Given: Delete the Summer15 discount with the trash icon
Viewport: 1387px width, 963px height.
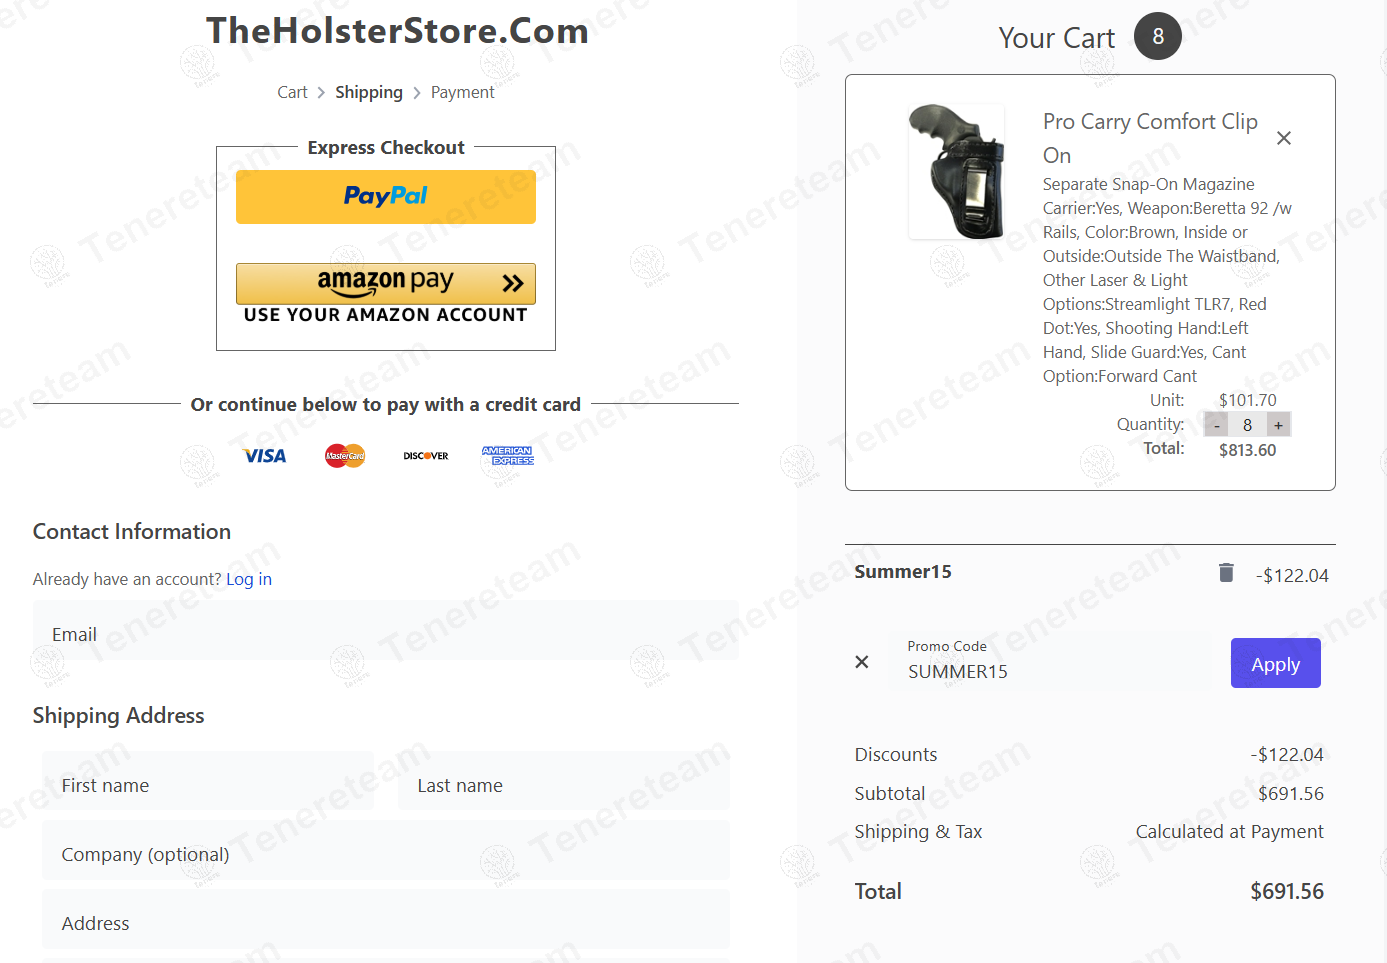Looking at the screenshot, I should coord(1226,572).
